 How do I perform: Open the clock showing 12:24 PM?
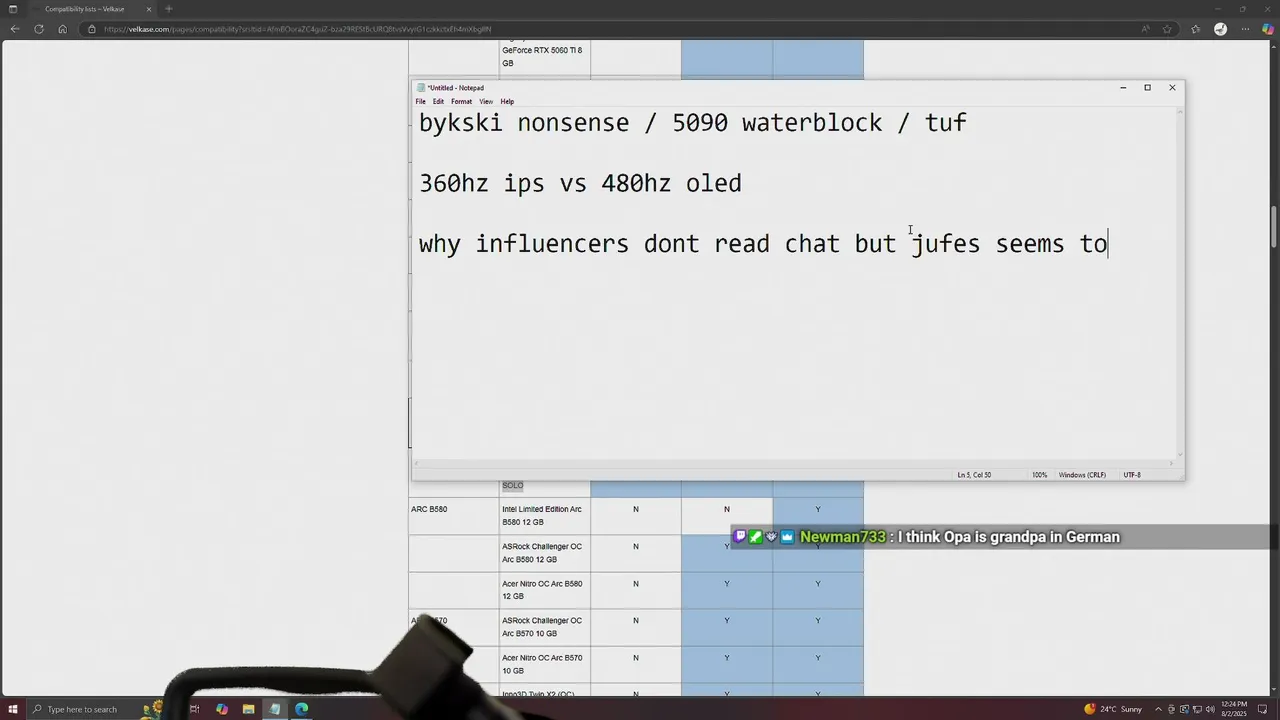coord(1233,709)
